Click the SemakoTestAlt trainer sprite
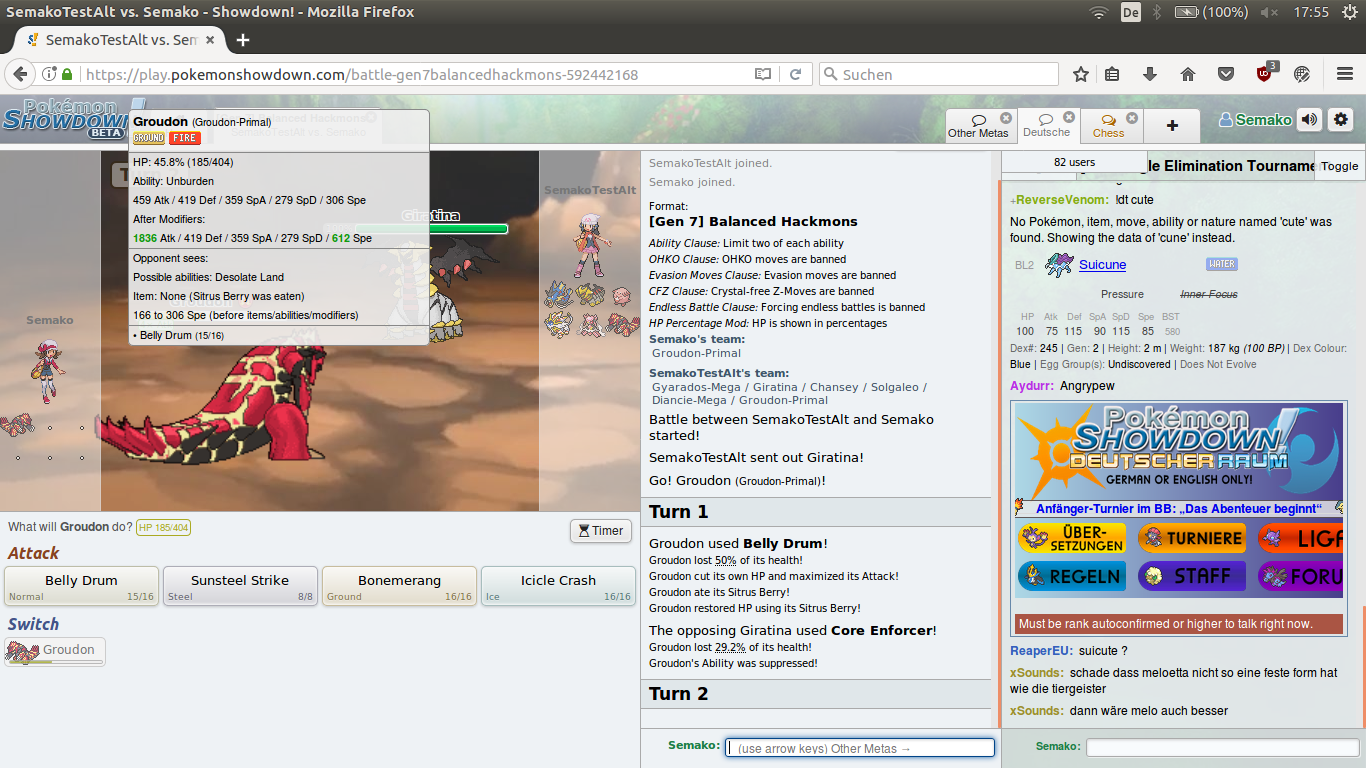 tap(590, 245)
